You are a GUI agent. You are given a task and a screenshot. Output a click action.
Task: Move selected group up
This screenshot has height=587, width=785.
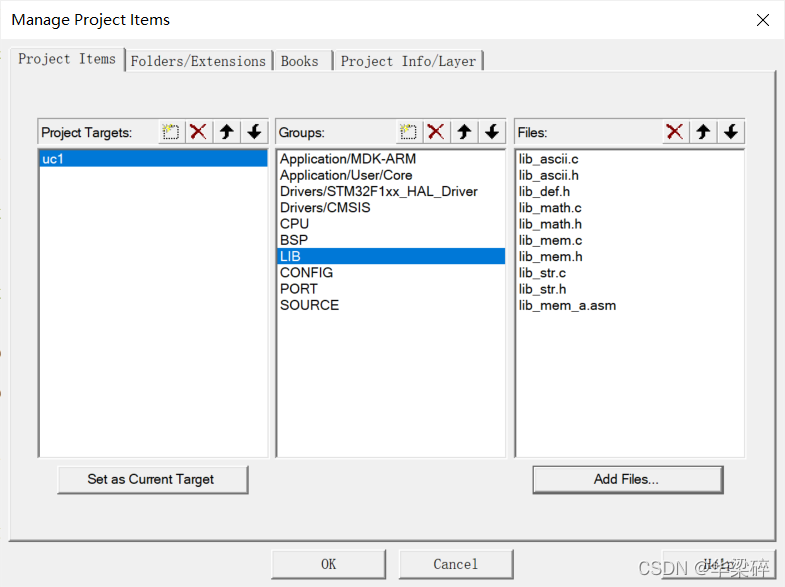(464, 132)
